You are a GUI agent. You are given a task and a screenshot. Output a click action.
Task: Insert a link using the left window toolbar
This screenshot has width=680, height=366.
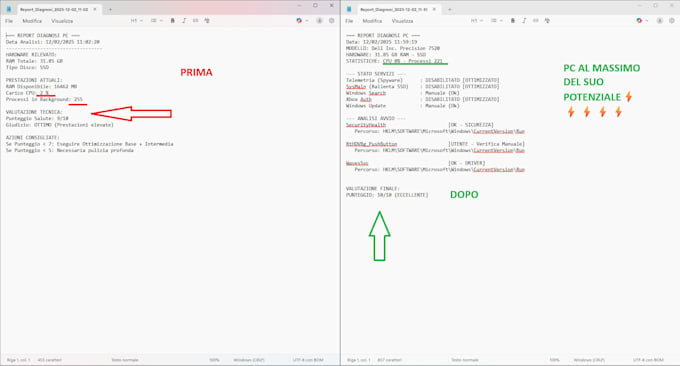click(195, 21)
